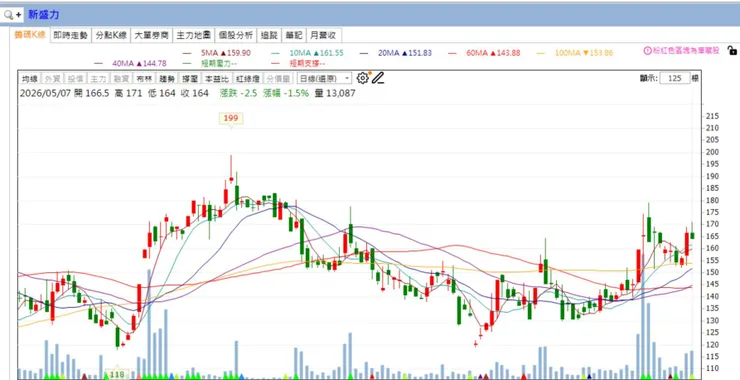Viewport: 740px width, 380px height.
Task: Toggle the 主力 indicator button
Action: 99,78
